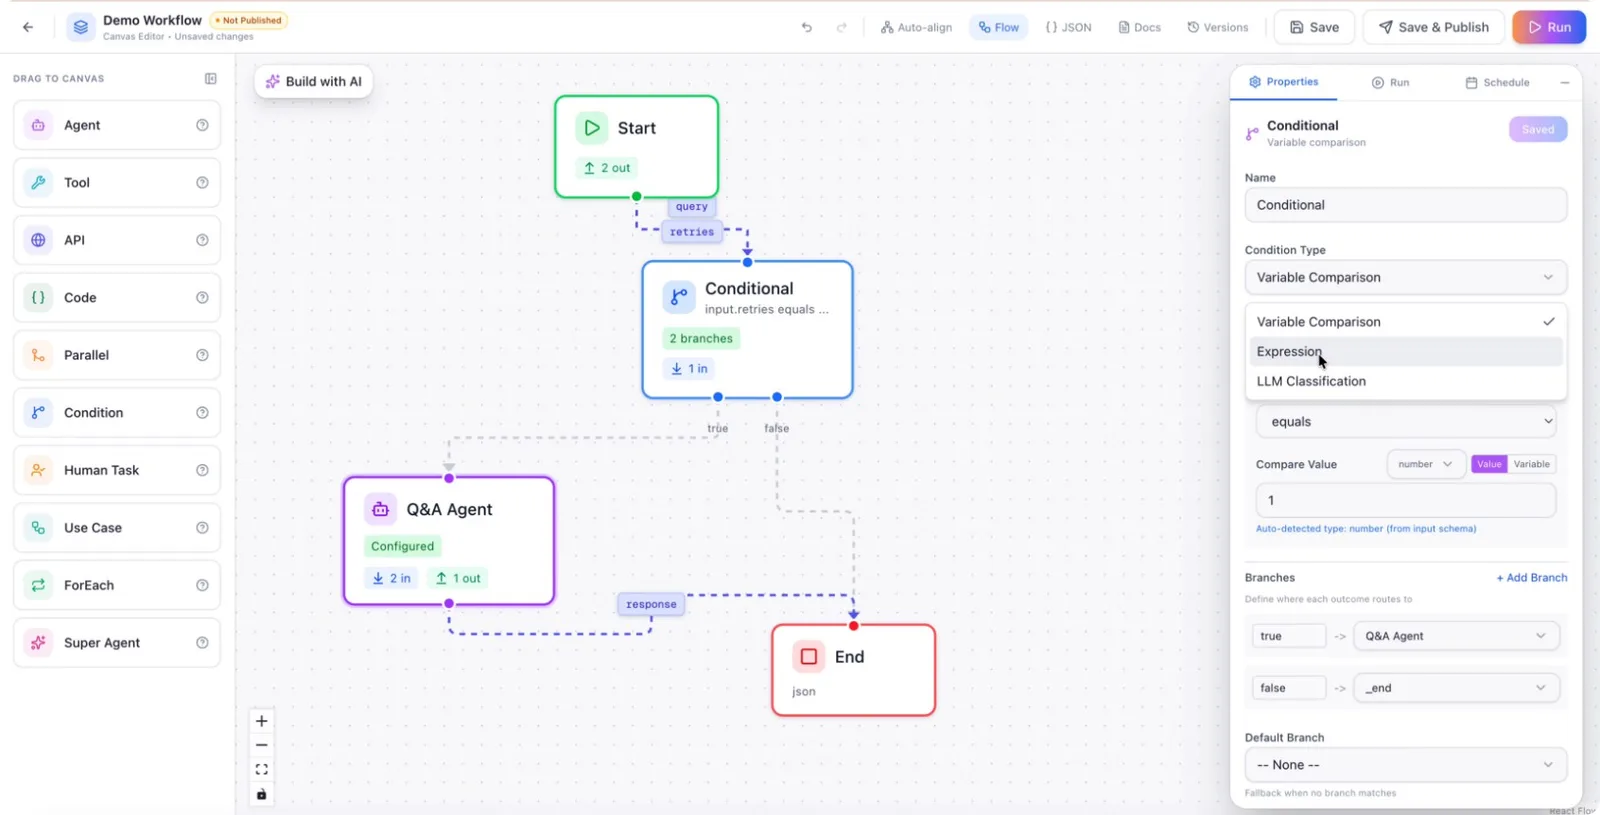Click the undo arrow icon
This screenshot has width=1600, height=815.
[x=807, y=27]
